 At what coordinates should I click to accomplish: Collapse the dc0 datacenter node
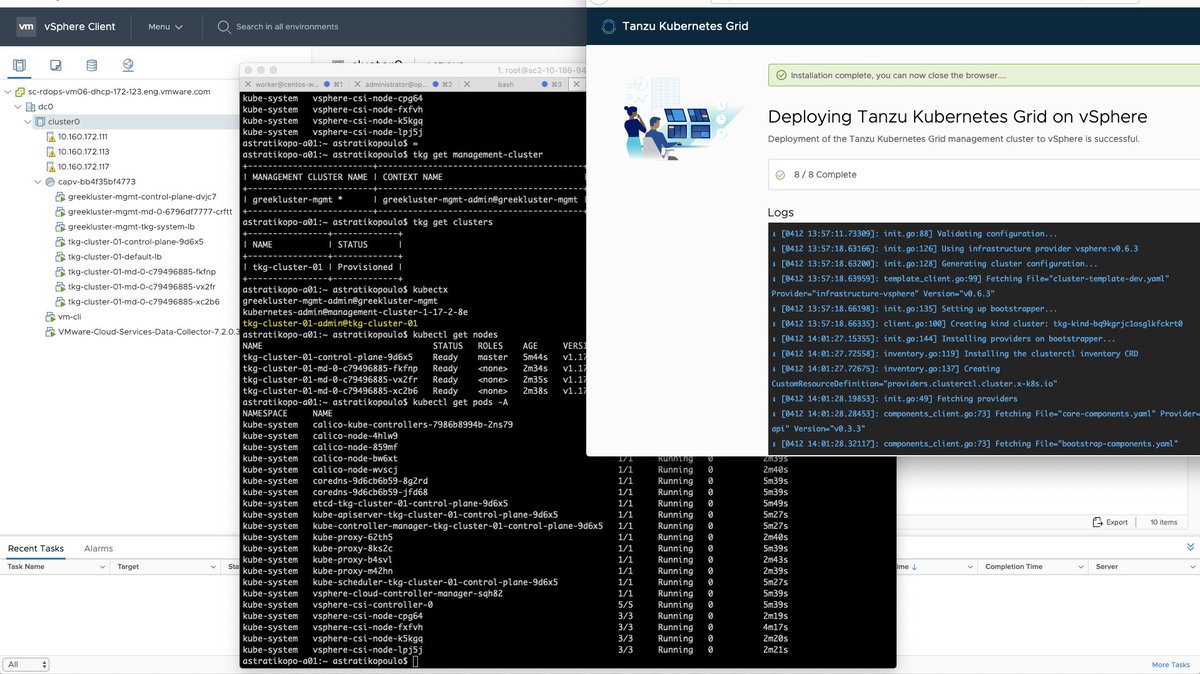[17, 106]
